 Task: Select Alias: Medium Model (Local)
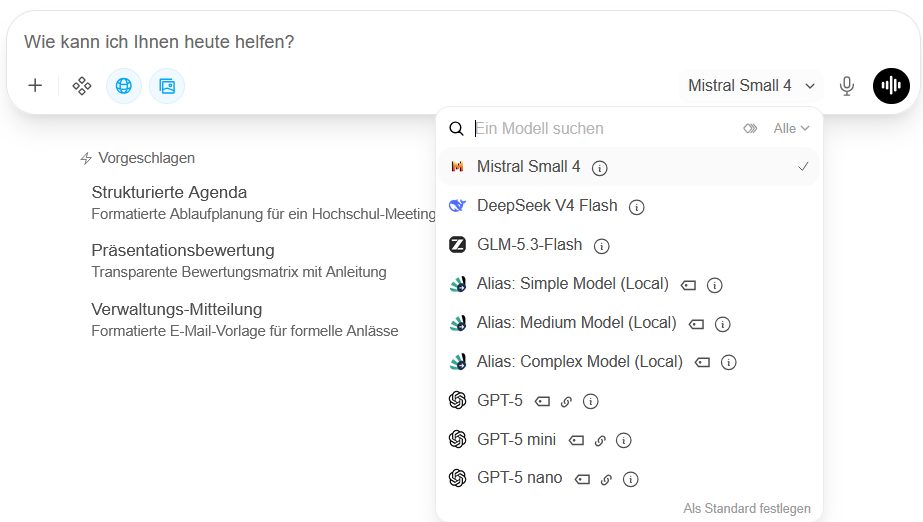point(629,322)
